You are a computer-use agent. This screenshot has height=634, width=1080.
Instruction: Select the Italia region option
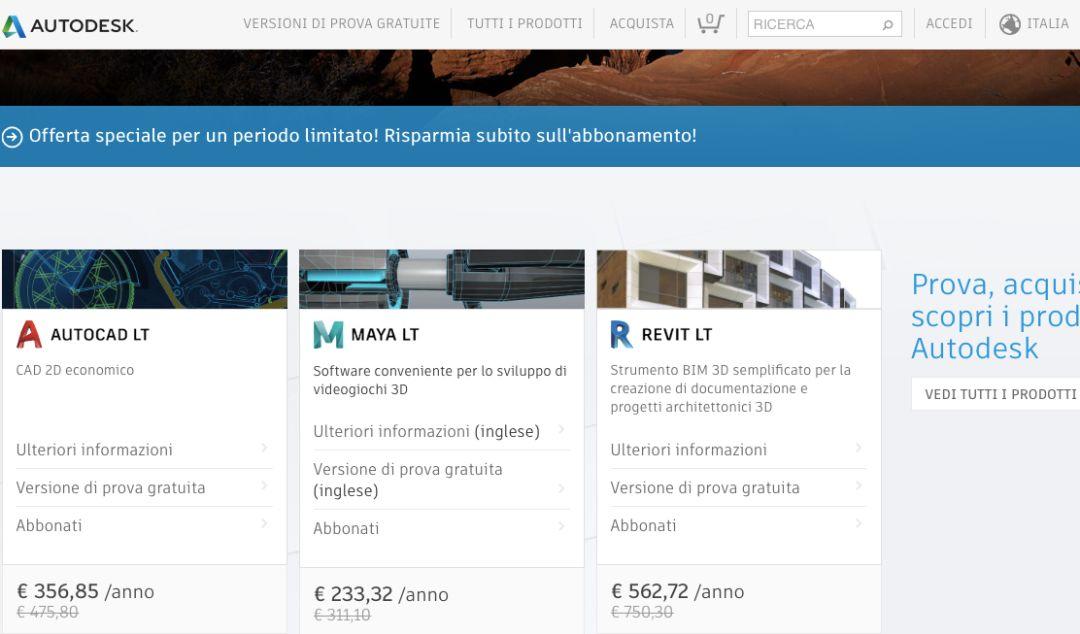pyautogui.click(x=1048, y=23)
